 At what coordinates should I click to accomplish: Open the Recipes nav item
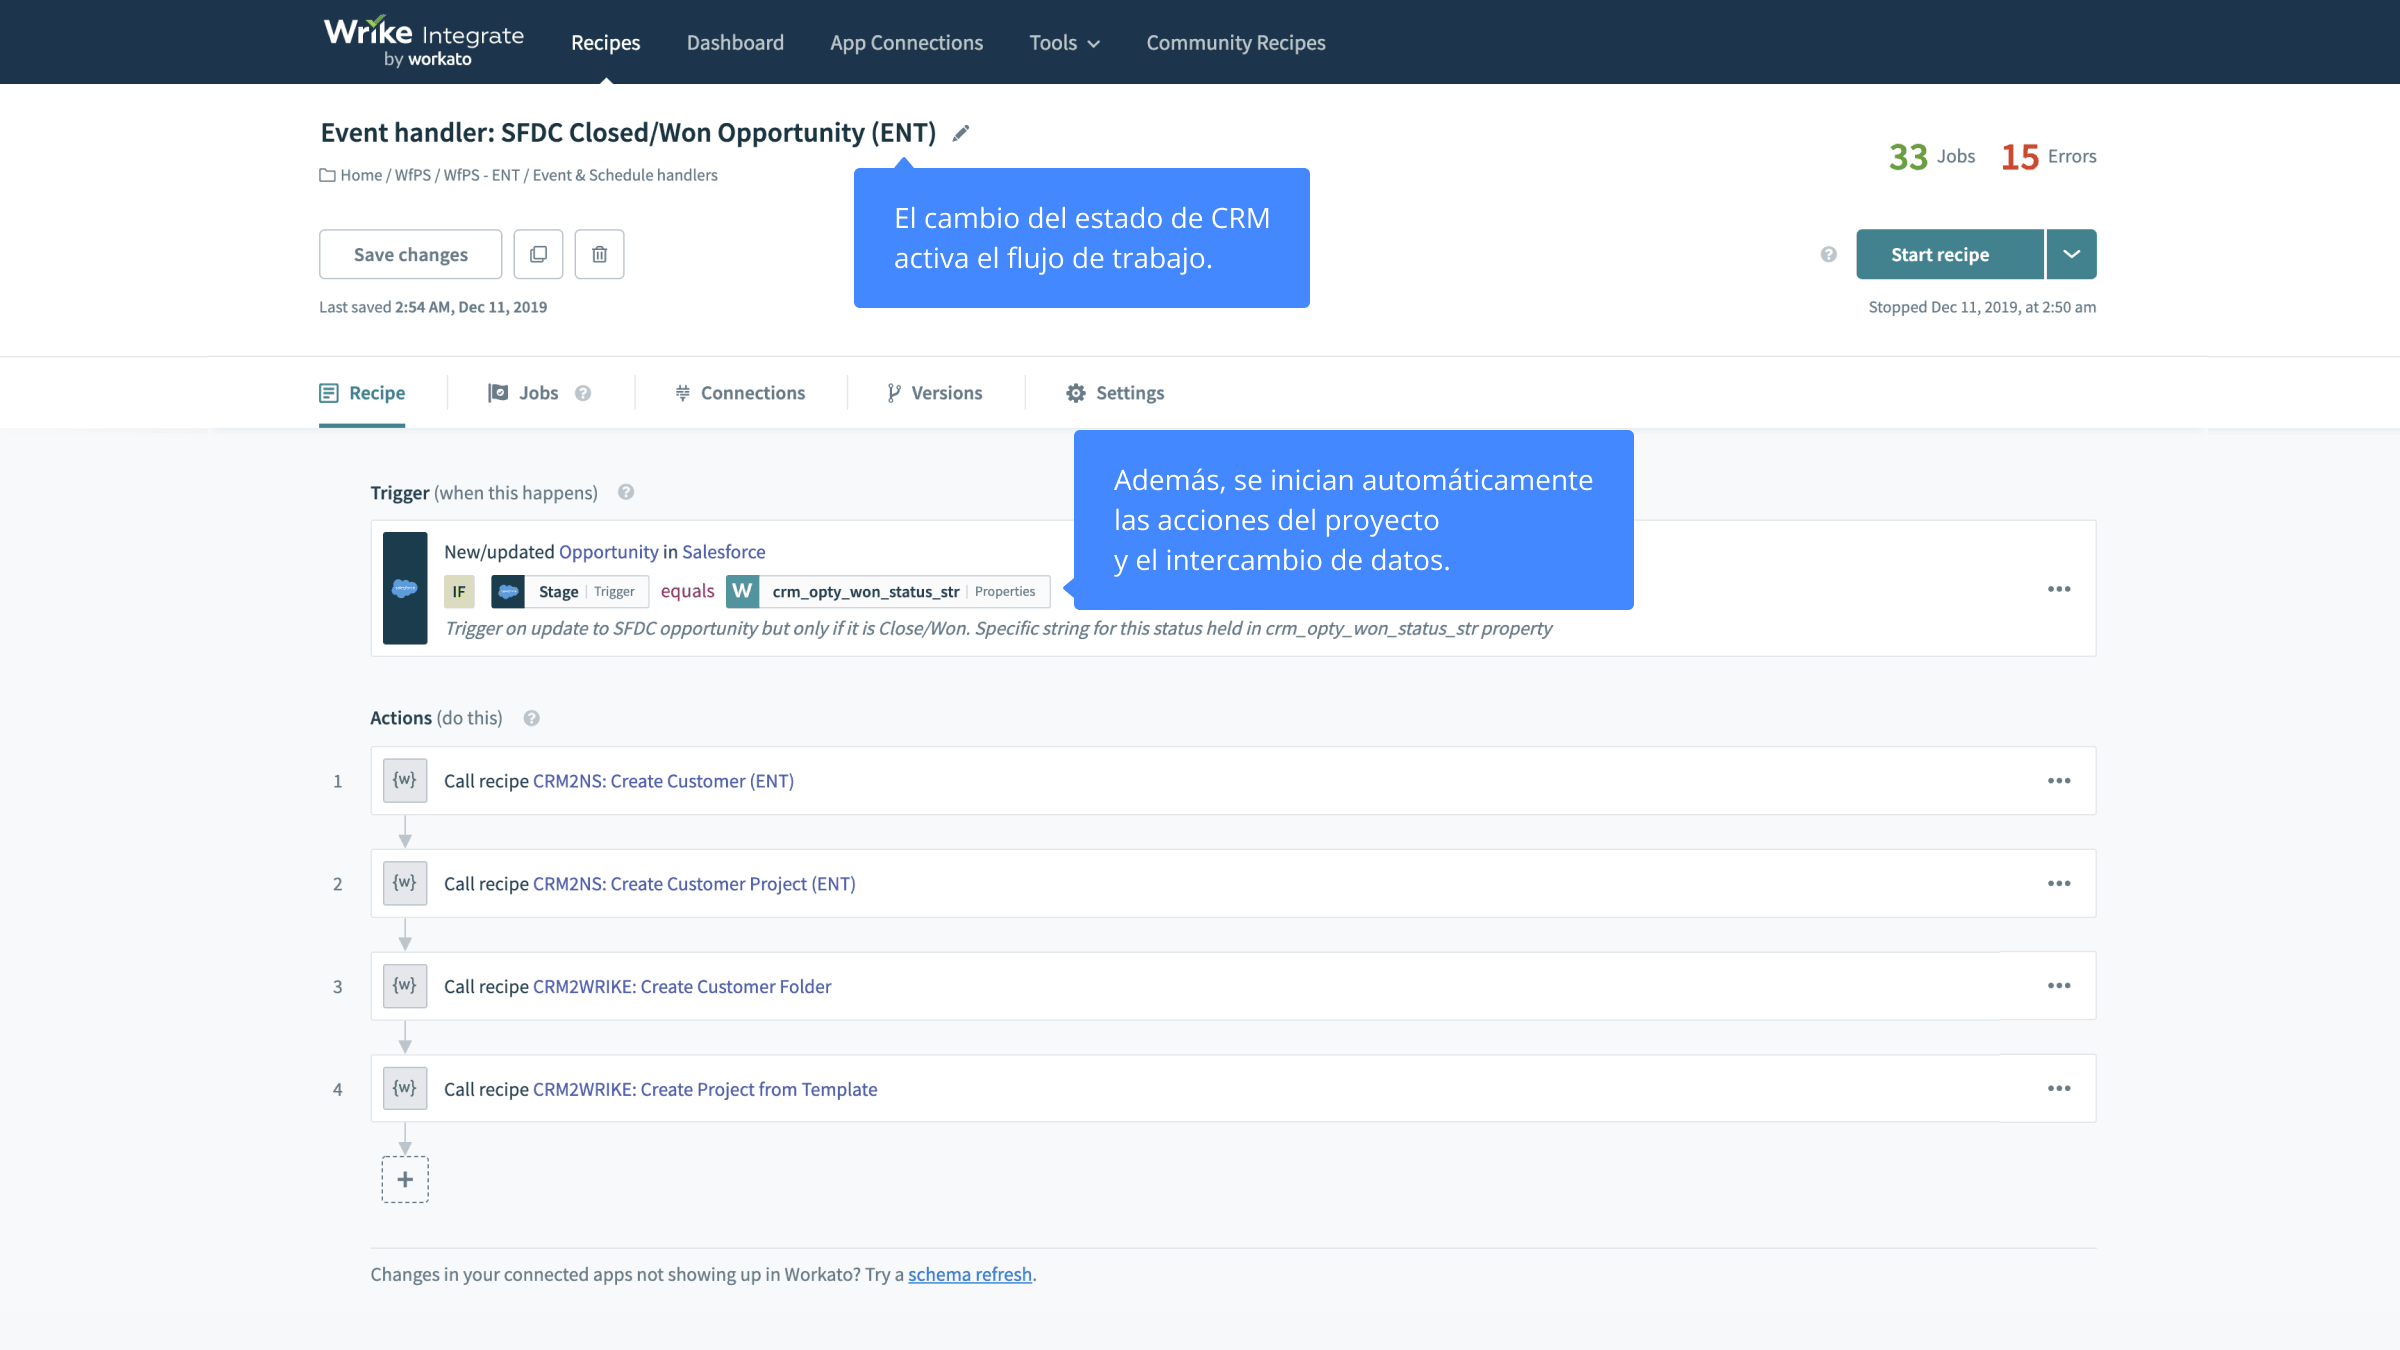605,42
